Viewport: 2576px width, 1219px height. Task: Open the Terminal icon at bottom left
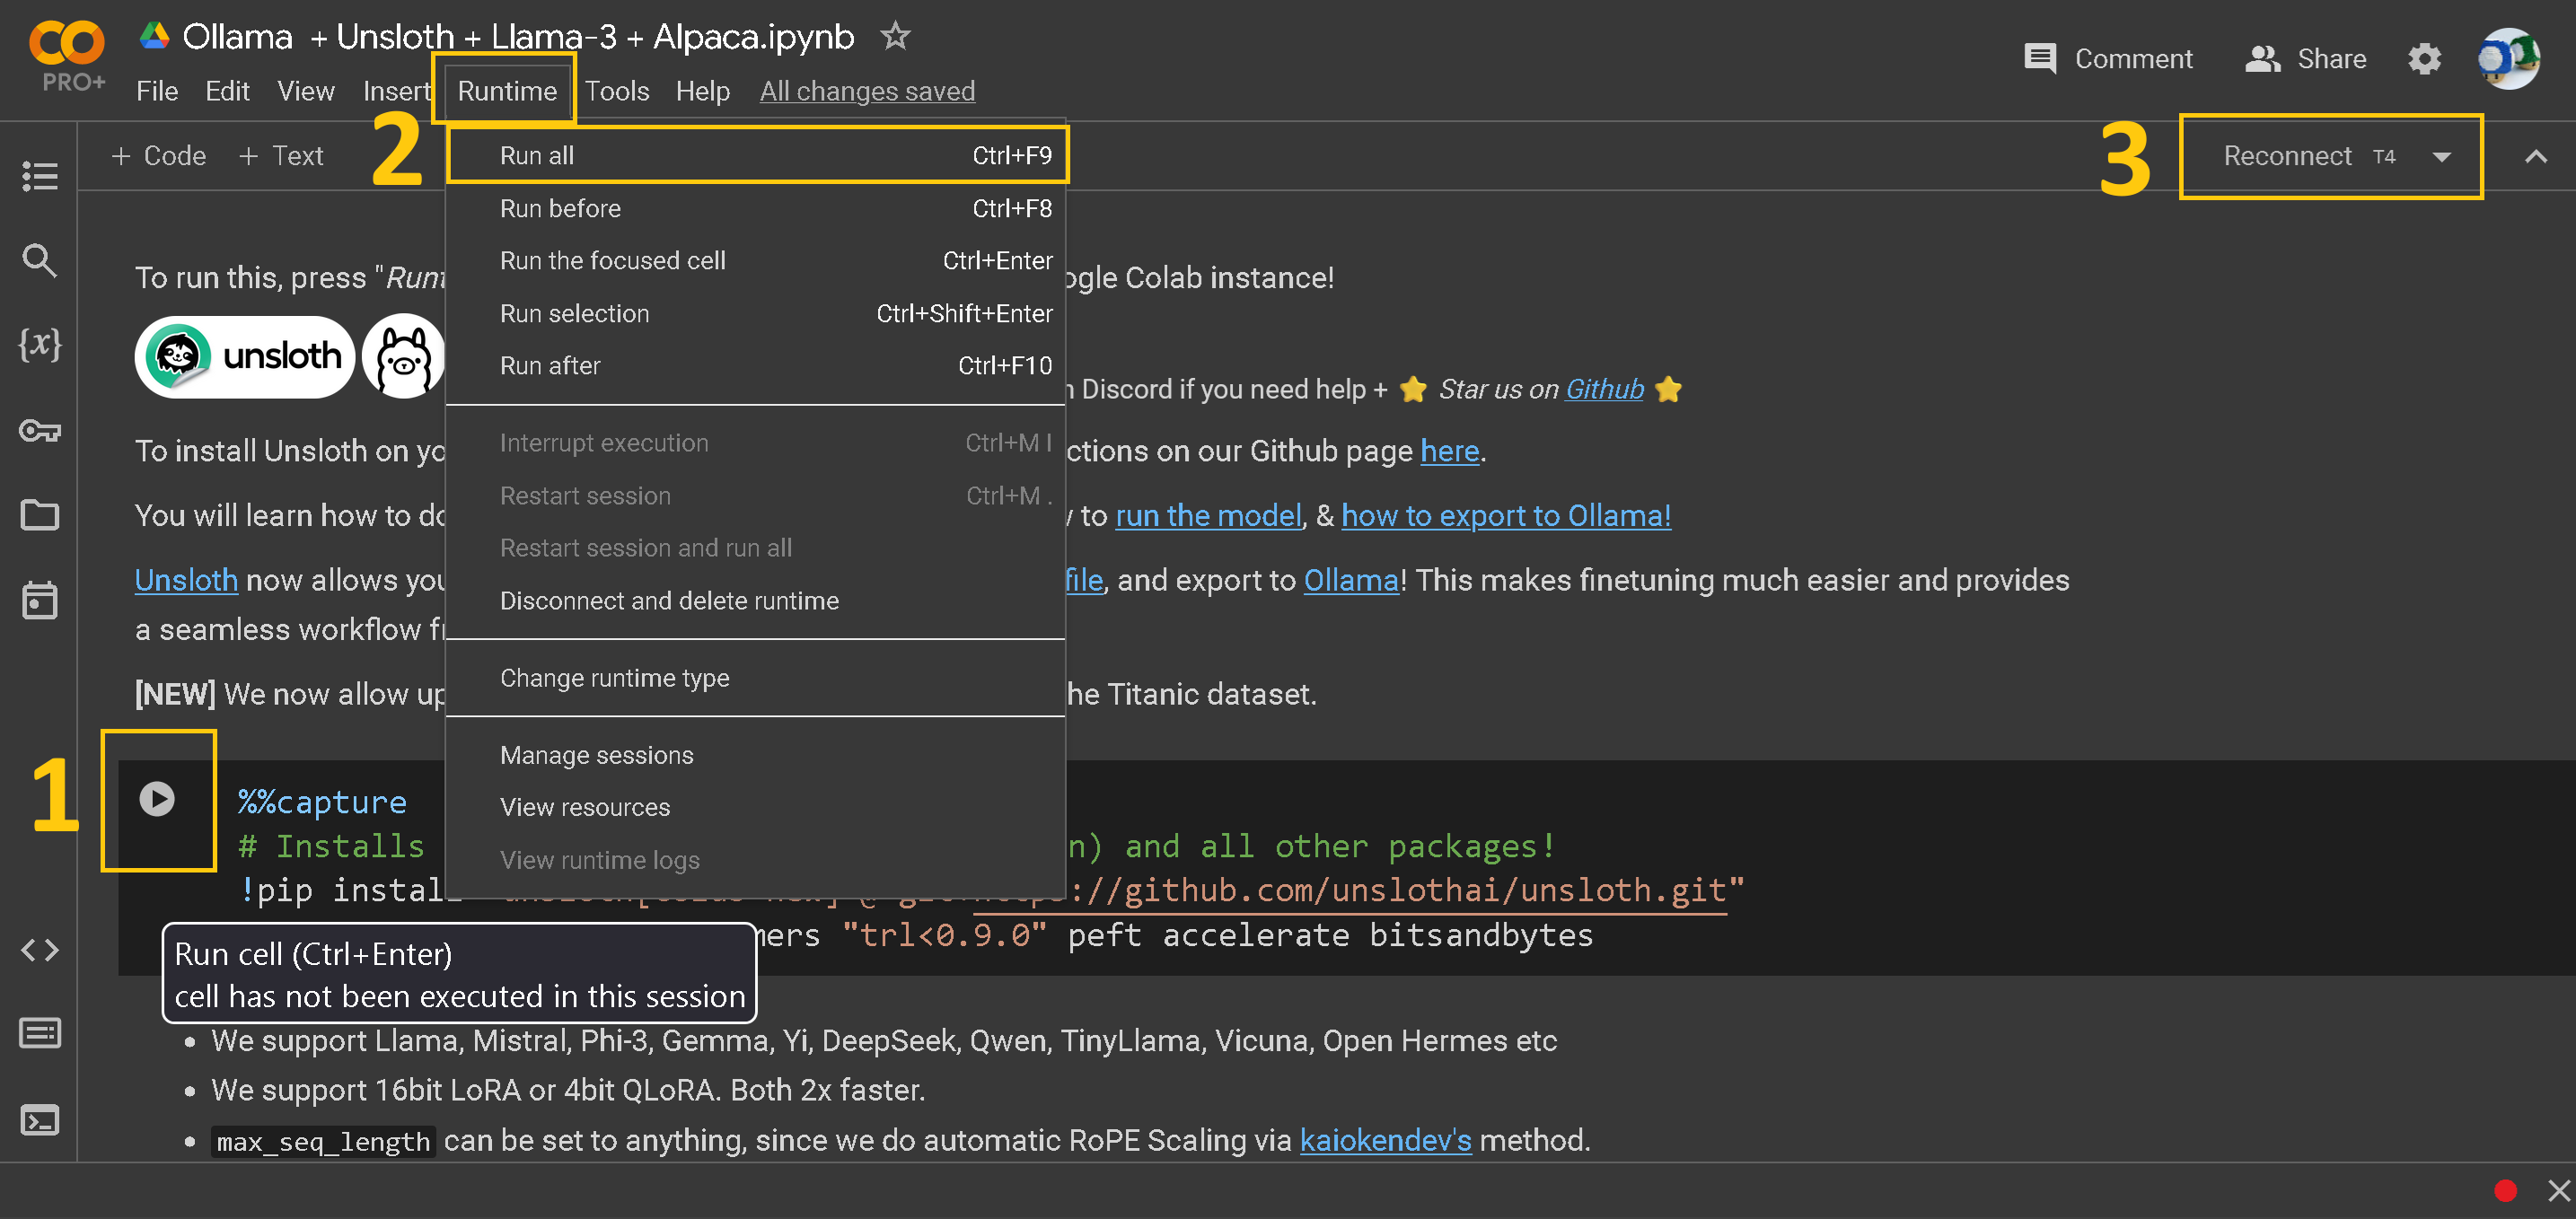(x=39, y=1120)
